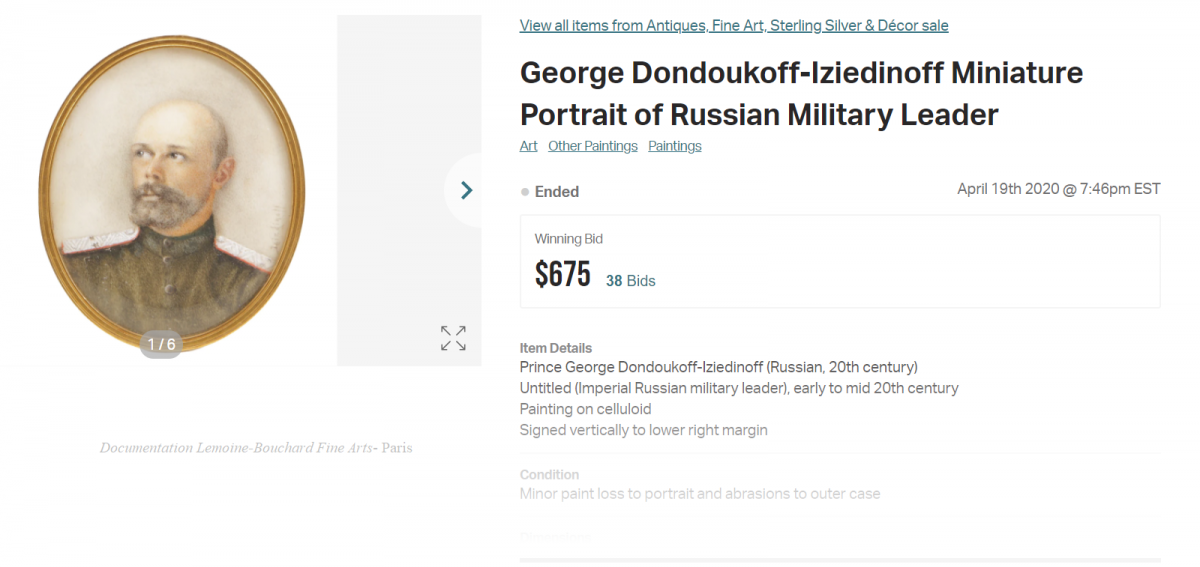Image resolution: width=1200 pixels, height=567 pixels.
Task: Open the Art category link
Action: pyautogui.click(x=529, y=146)
